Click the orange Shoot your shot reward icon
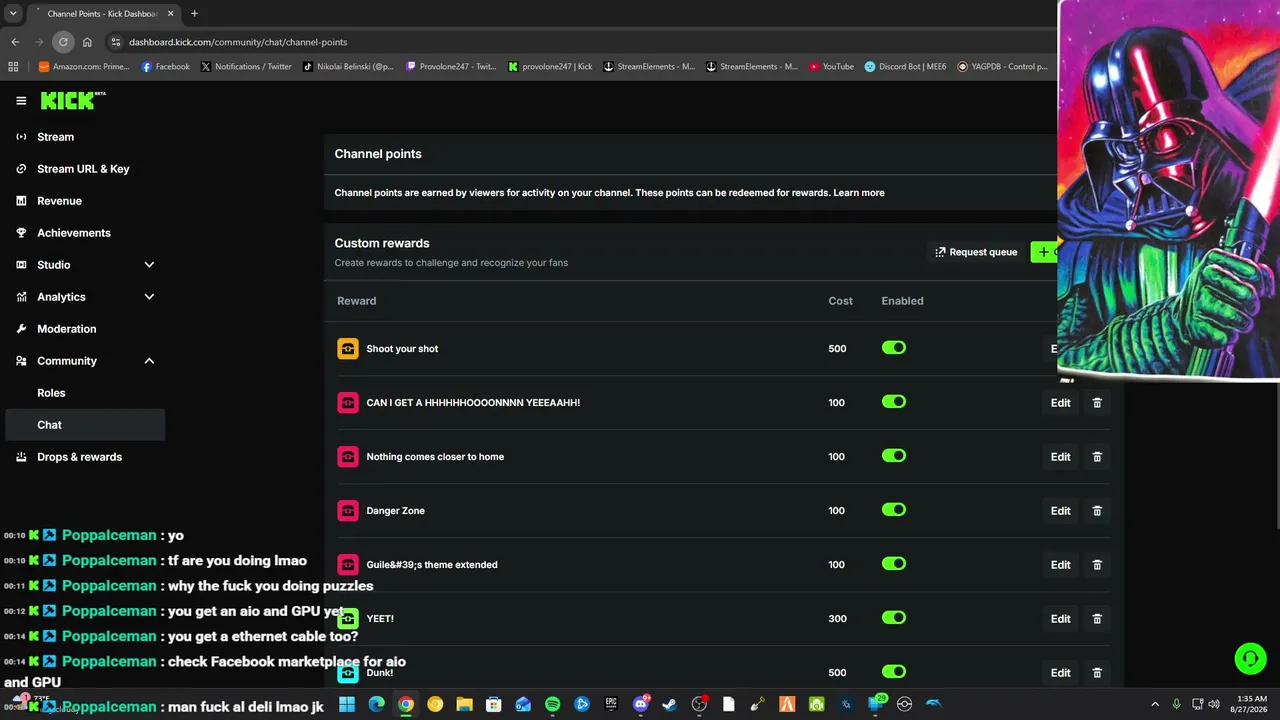 [348, 349]
